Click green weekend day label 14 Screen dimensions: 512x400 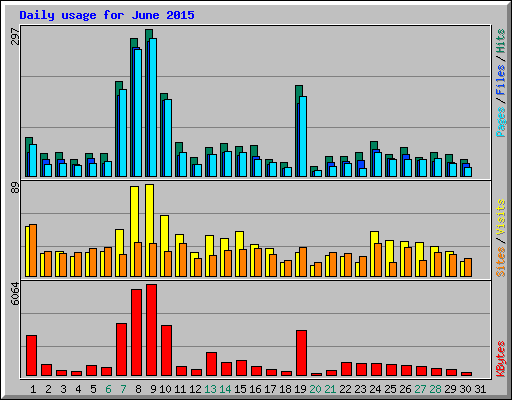point(225,389)
